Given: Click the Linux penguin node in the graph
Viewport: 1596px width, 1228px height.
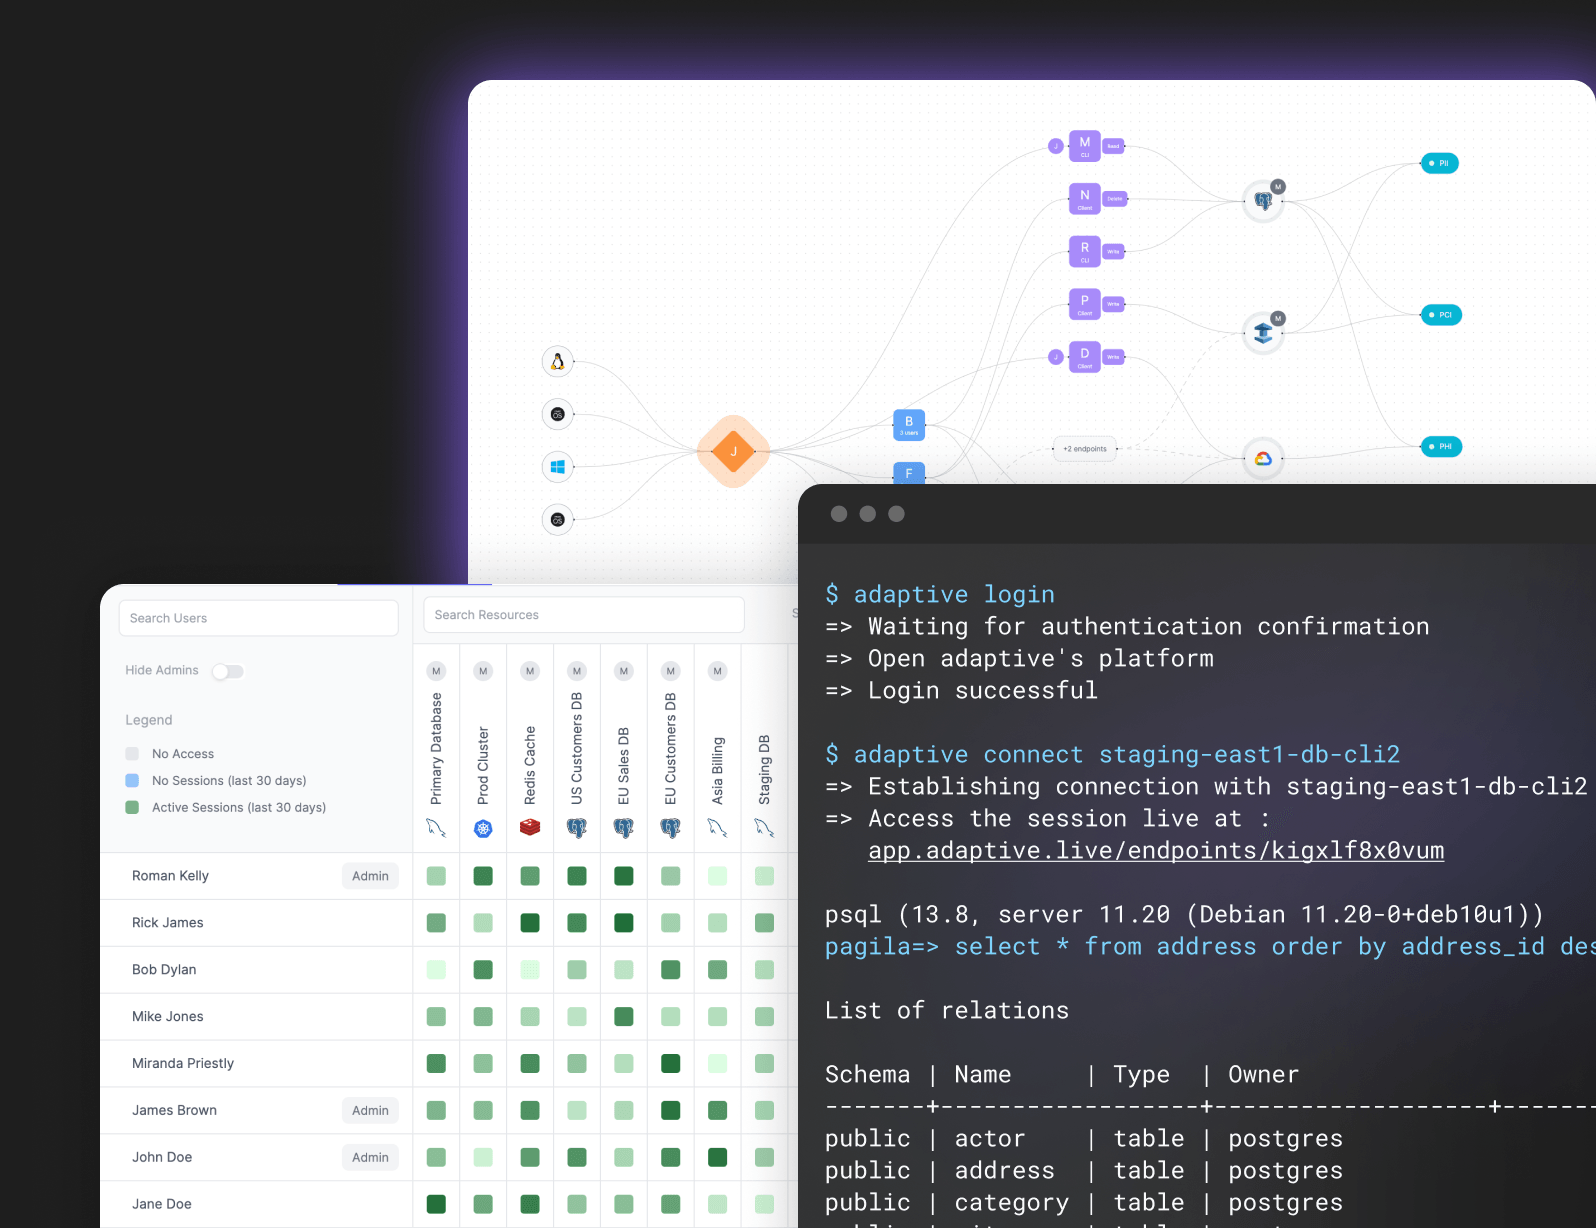Looking at the screenshot, I should pos(558,361).
